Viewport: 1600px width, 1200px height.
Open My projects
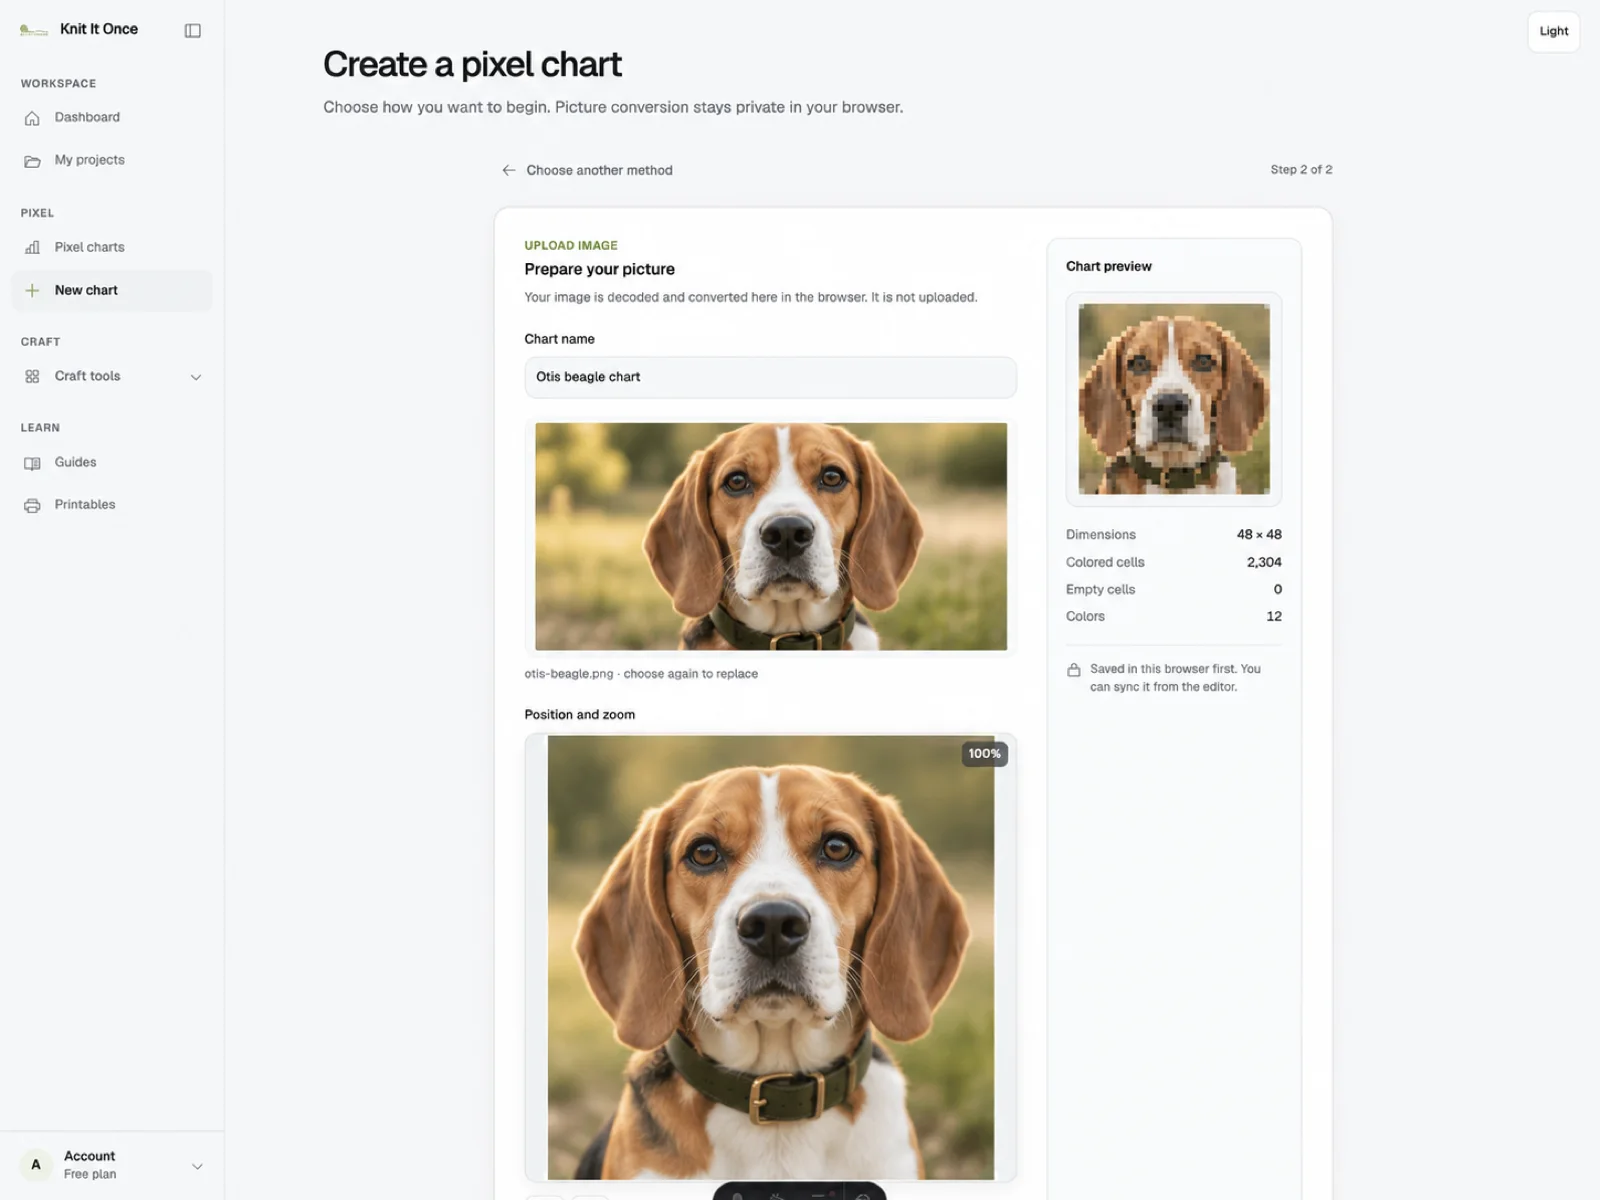coord(111,160)
